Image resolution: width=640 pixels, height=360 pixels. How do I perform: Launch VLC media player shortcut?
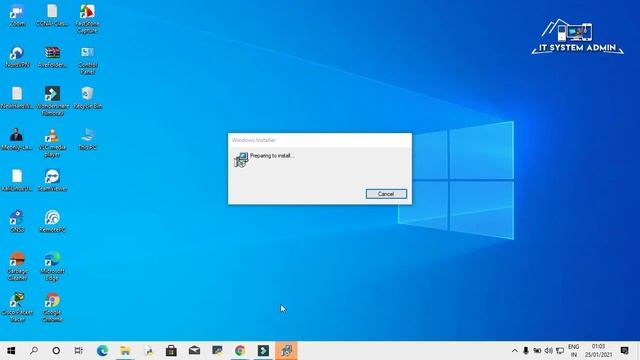click(52, 143)
